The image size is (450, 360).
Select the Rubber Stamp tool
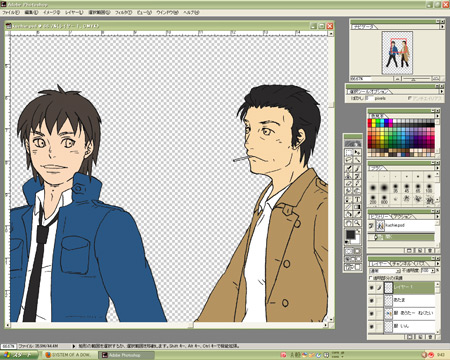click(348, 175)
